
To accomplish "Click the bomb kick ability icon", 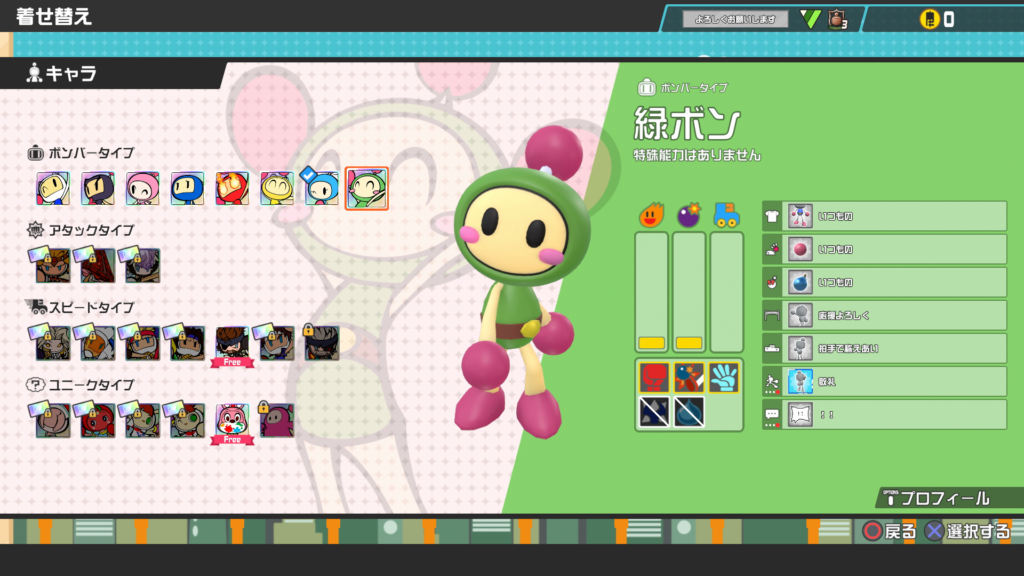I will pos(689,377).
